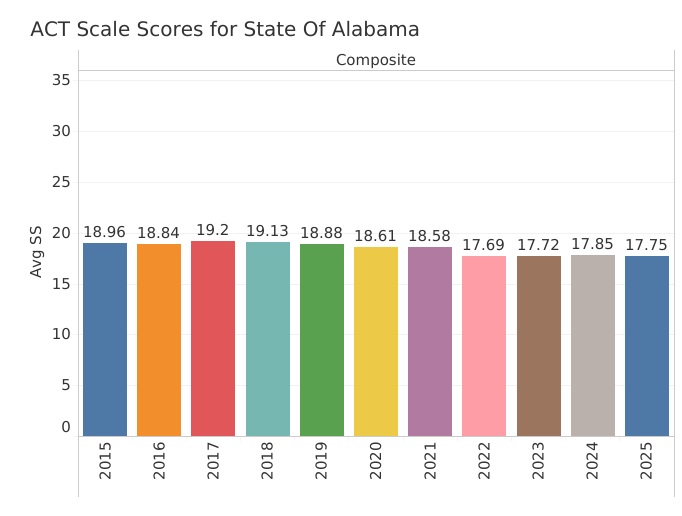Click the 2020 year axis label
682x516 pixels.
376,460
